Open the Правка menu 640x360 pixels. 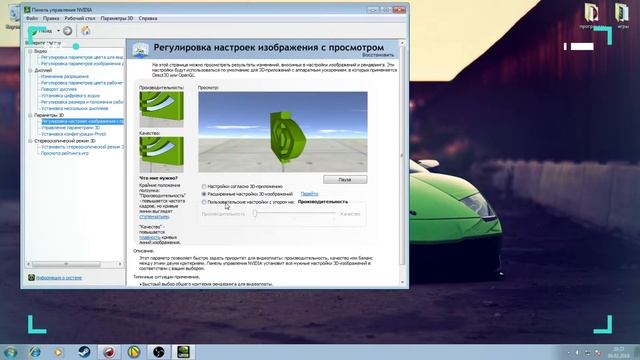coord(51,18)
